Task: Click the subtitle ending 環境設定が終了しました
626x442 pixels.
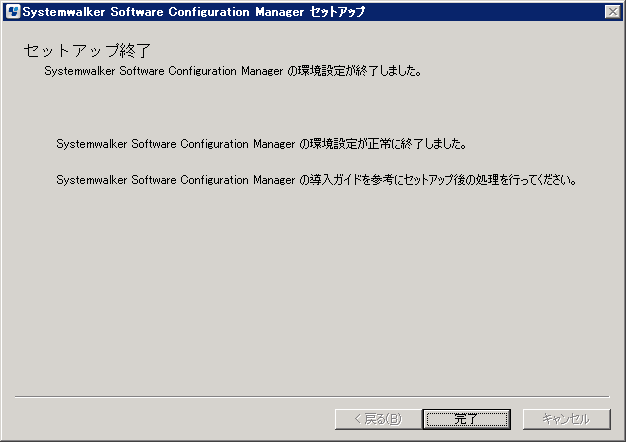Action: coord(233,71)
